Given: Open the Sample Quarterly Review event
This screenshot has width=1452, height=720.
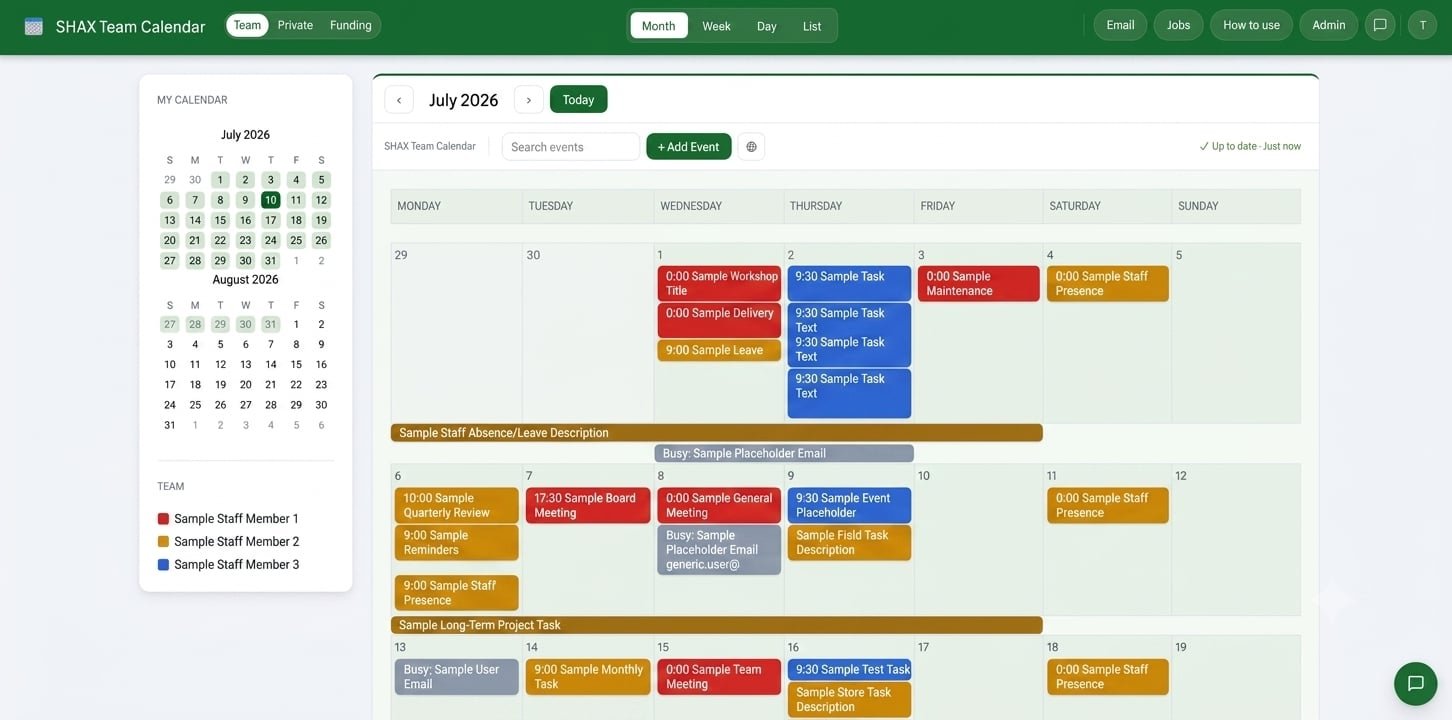Looking at the screenshot, I should tap(457, 506).
